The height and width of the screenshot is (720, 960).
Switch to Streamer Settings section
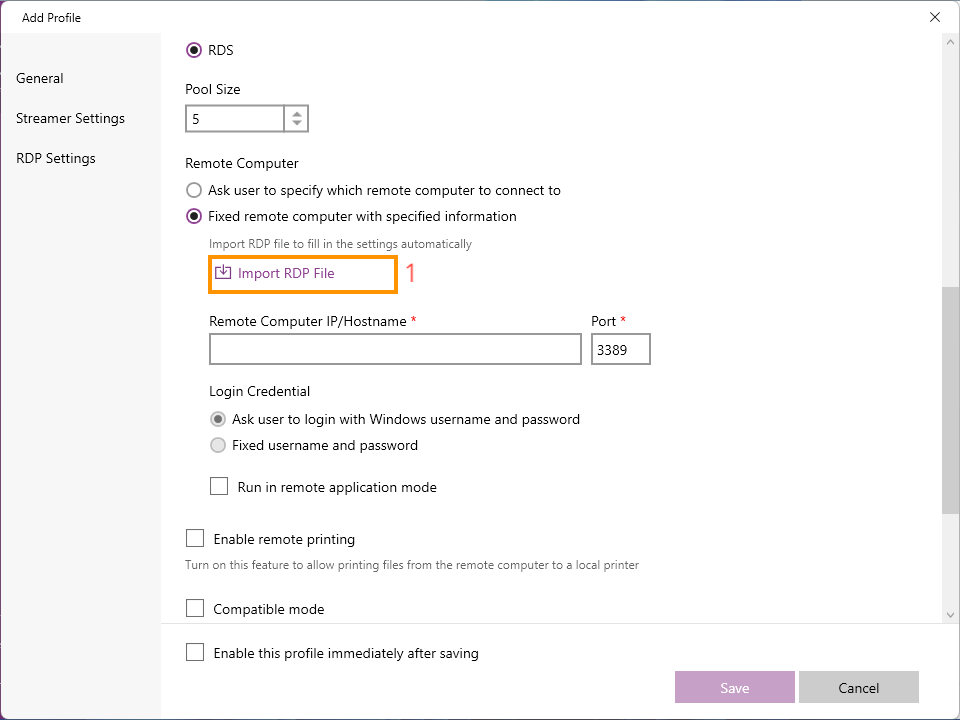pyautogui.click(x=70, y=118)
